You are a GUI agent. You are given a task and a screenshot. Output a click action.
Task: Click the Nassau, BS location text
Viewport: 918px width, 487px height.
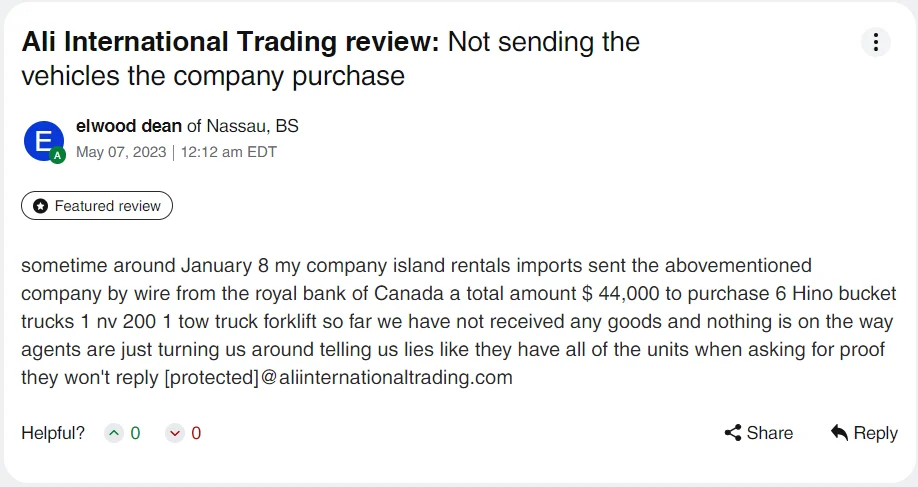pos(252,126)
